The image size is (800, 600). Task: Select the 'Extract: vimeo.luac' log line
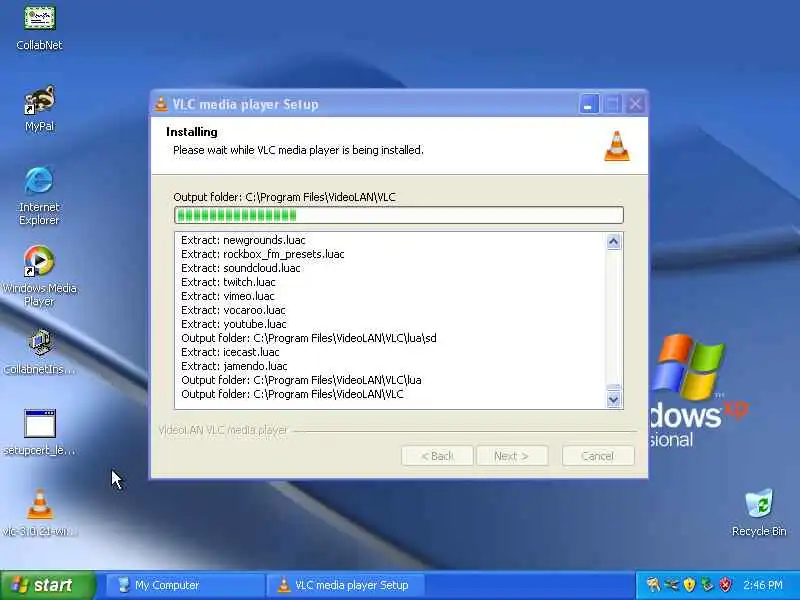click(x=228, y=296)
